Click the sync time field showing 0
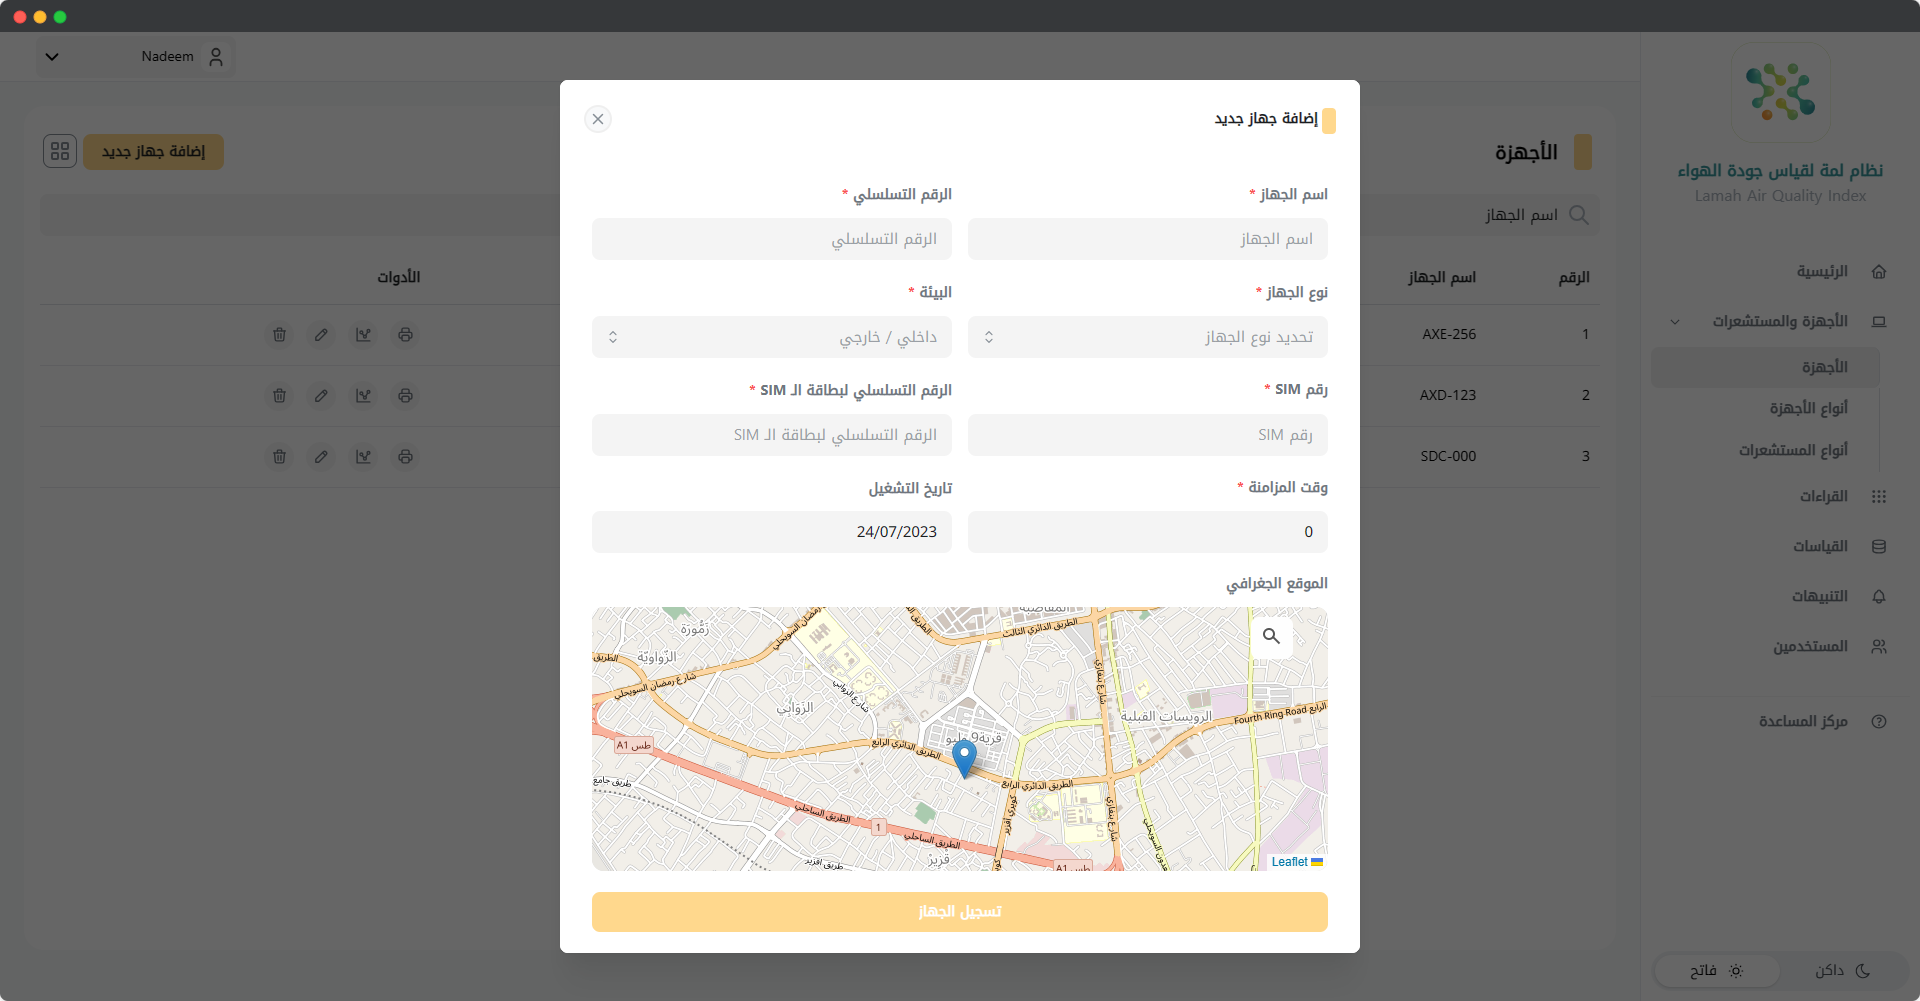Image resolution: width=1920 pixels, height=1001 pixels. (x=1148, y=532)
